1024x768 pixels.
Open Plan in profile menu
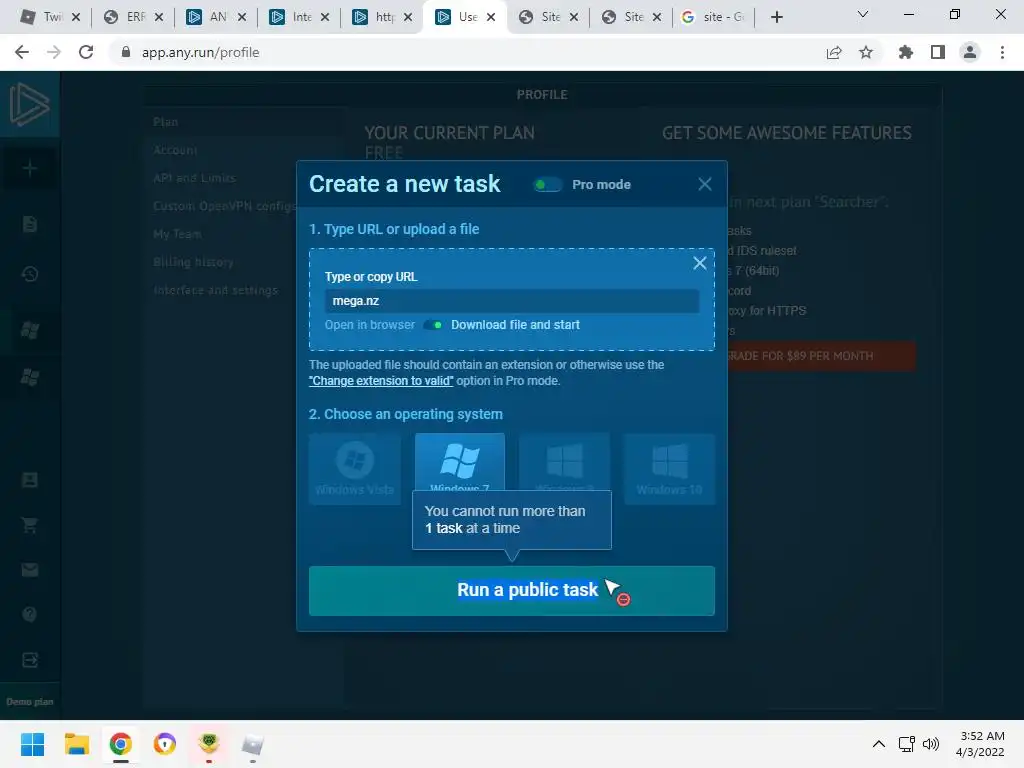click(x=166, y=122)
